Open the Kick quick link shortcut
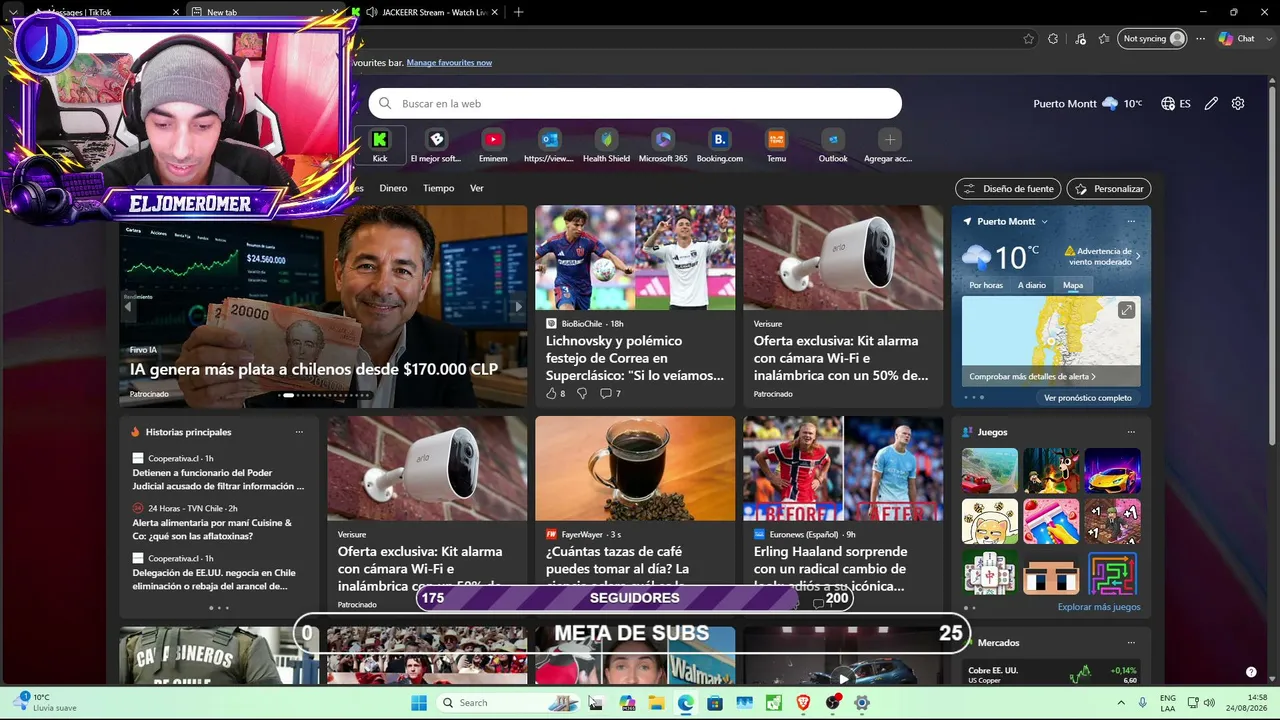The height and width of the screenshot is (720, 1280). point(380,146)
